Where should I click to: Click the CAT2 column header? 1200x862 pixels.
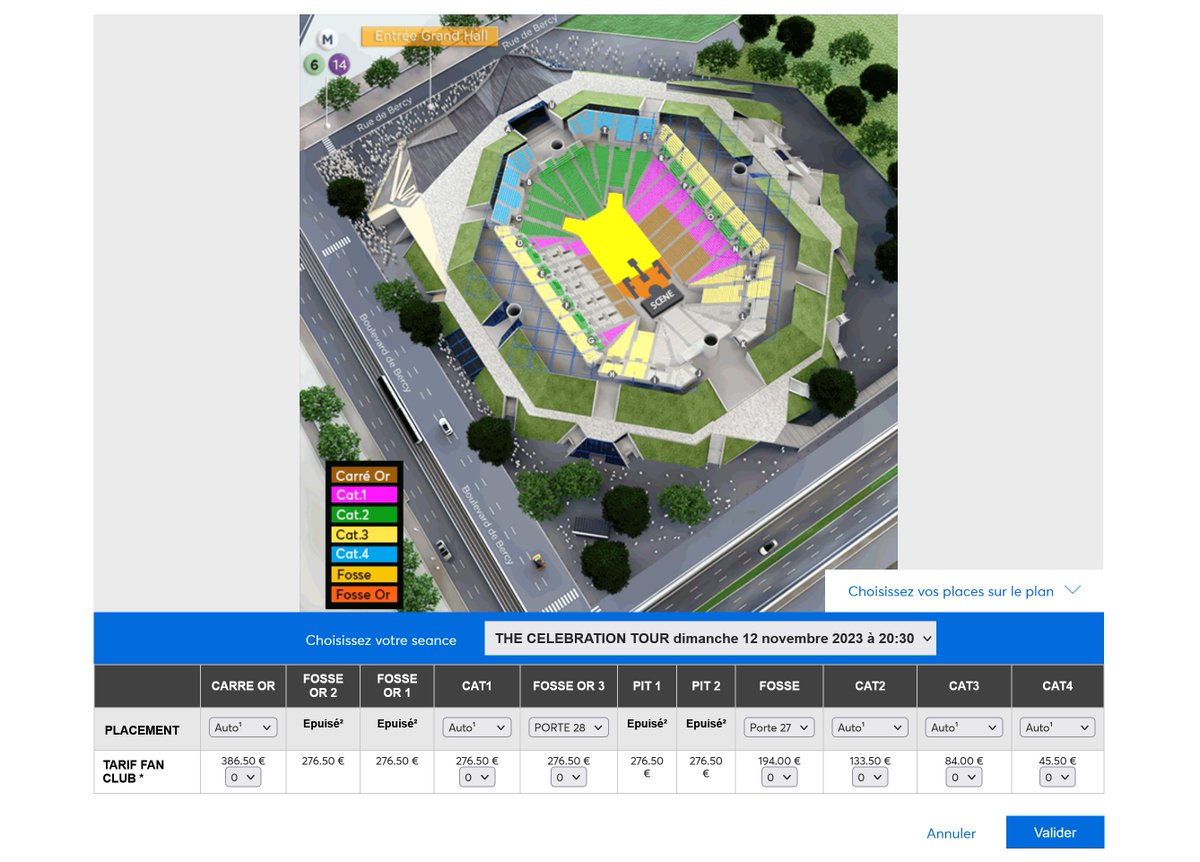tap(870, 686)
